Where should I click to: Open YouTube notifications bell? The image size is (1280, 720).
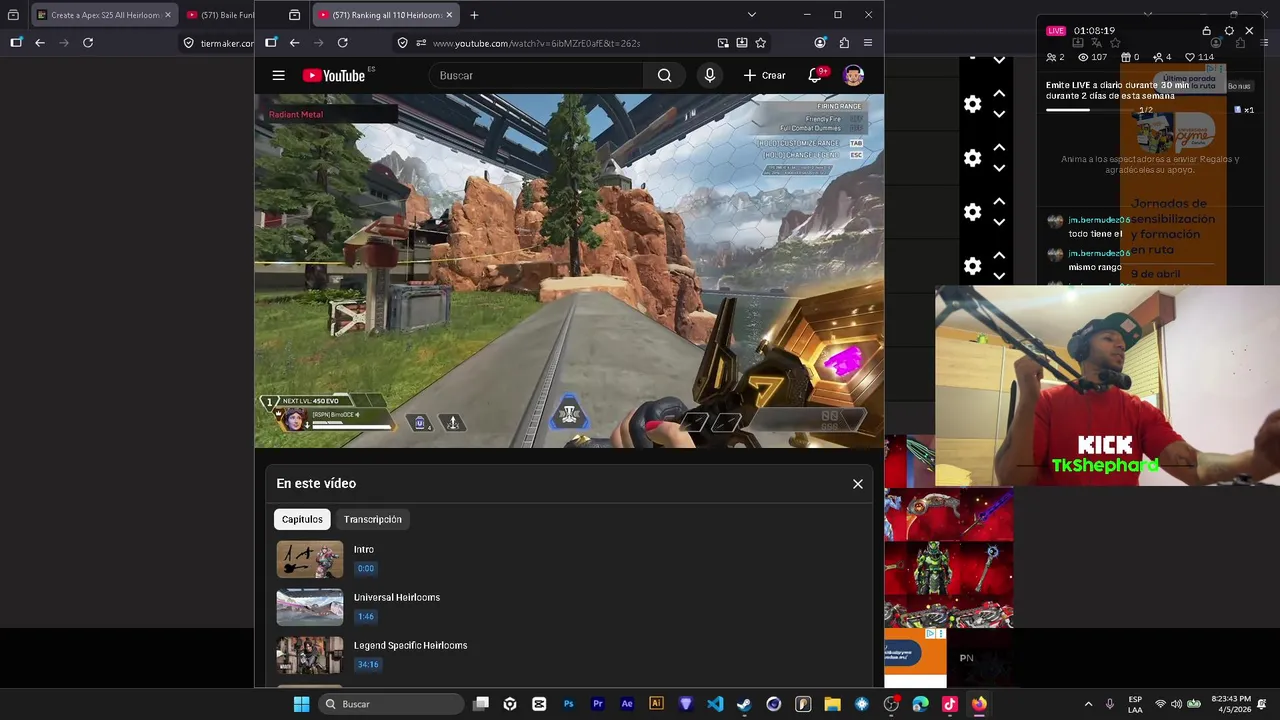[815, 75]
